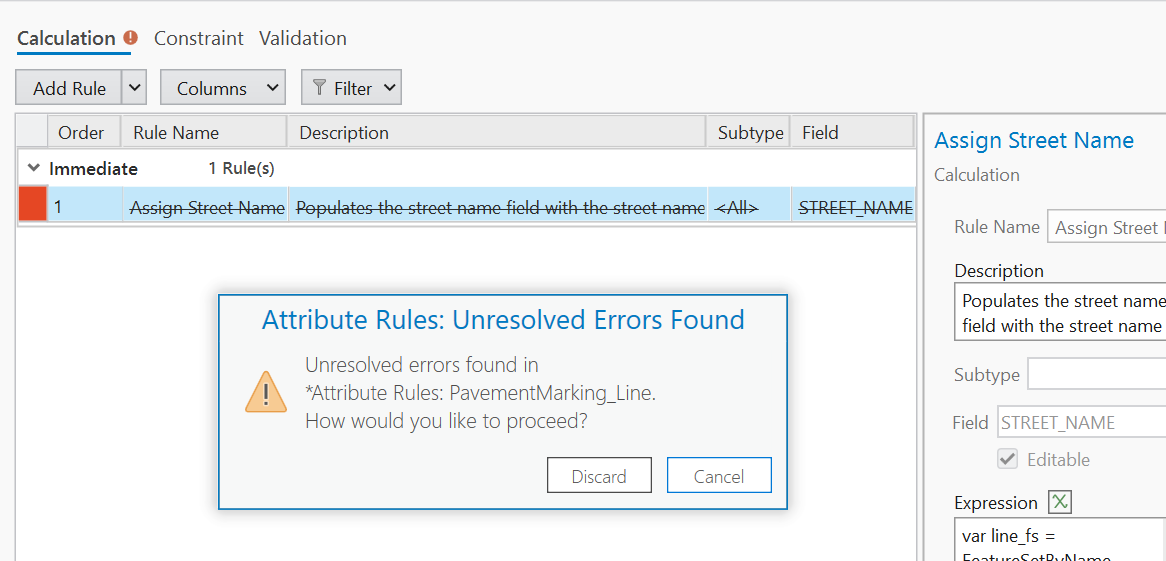Image resolution: width=1166 pixels, height=561 pixels.
Task: Open the Subtype combo box
Action: point(1096,375)
